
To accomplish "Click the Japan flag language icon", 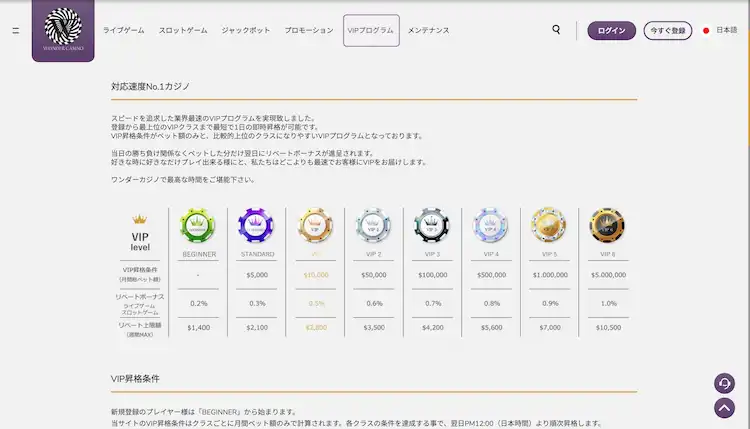I will tap(706, 31).
